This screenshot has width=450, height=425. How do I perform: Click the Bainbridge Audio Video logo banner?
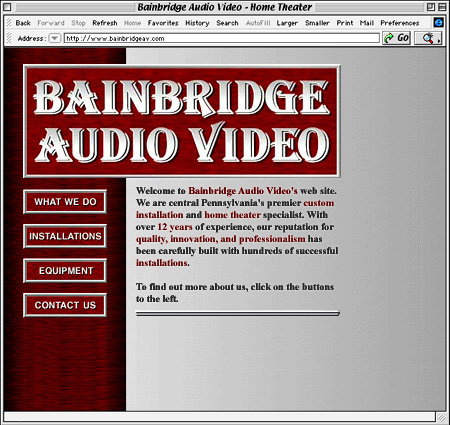tap(182, 121)
